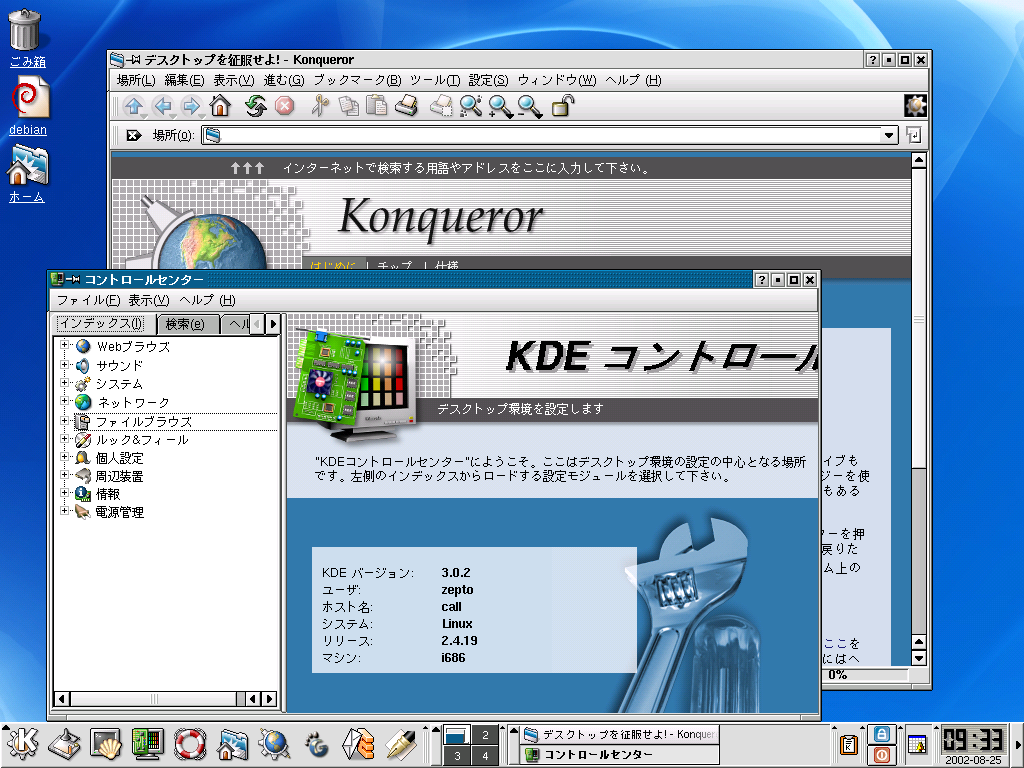This screenshot has height=768, width=1024.
Task: Stop loading with the red stop icon
Action: click(x=285, y=106)
